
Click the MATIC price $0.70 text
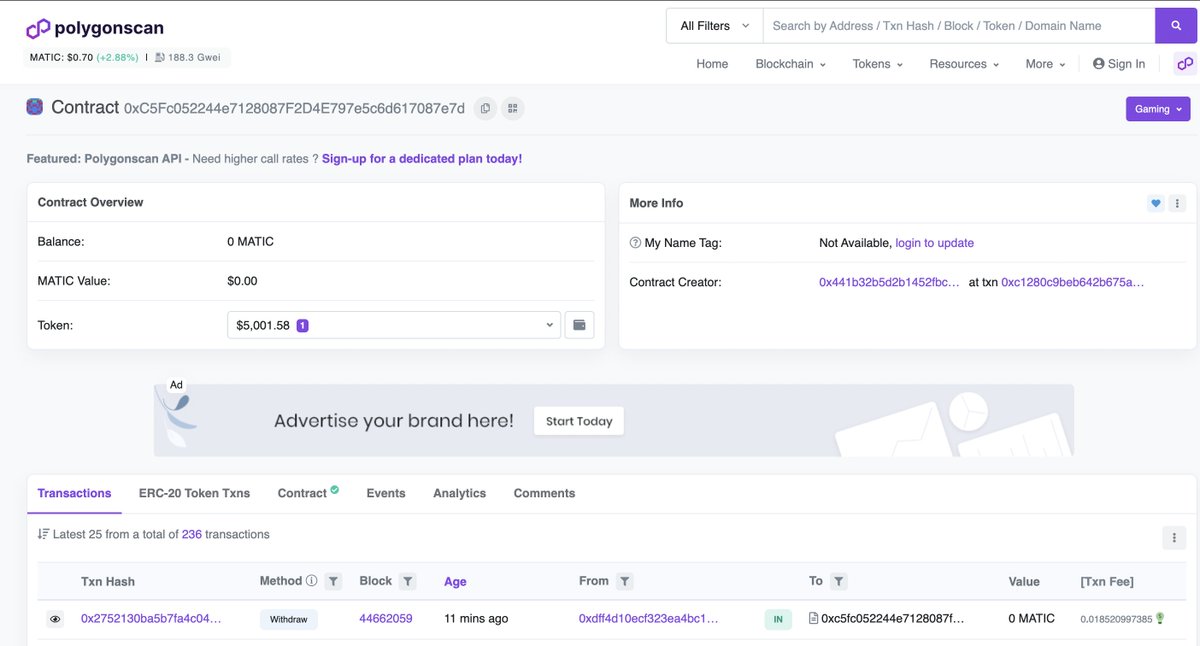tap(61, 58)
